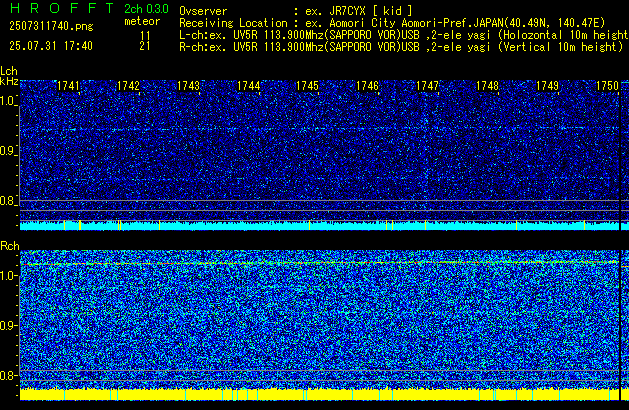The image size is (629, 410).
Task: Click the 1747 time marker
Action: pyautogui.click(x=428, y=86)
